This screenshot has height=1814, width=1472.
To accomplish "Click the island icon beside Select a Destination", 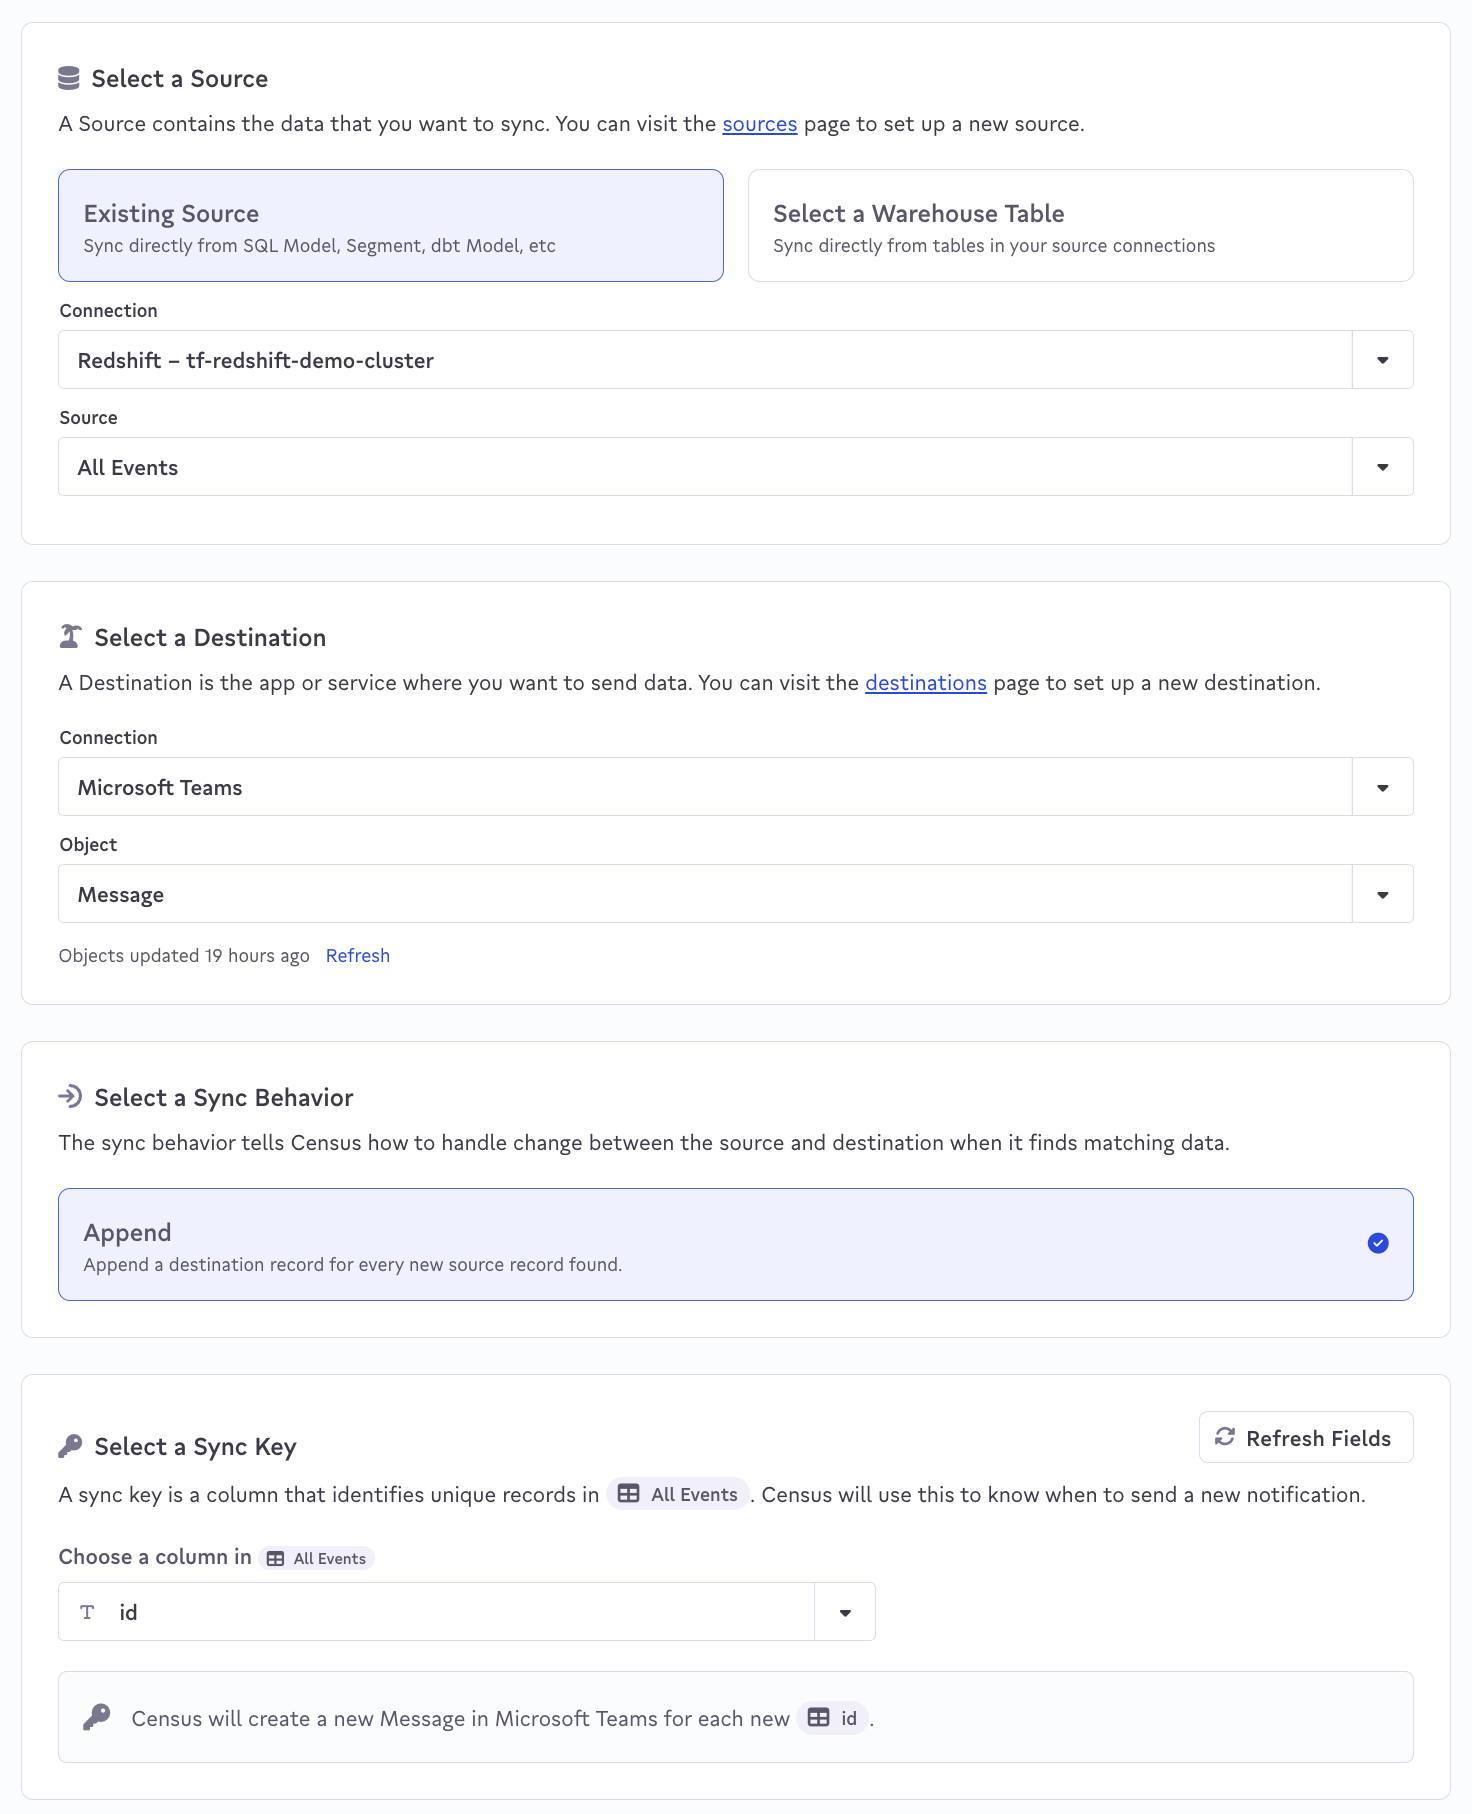I will 70,637.
